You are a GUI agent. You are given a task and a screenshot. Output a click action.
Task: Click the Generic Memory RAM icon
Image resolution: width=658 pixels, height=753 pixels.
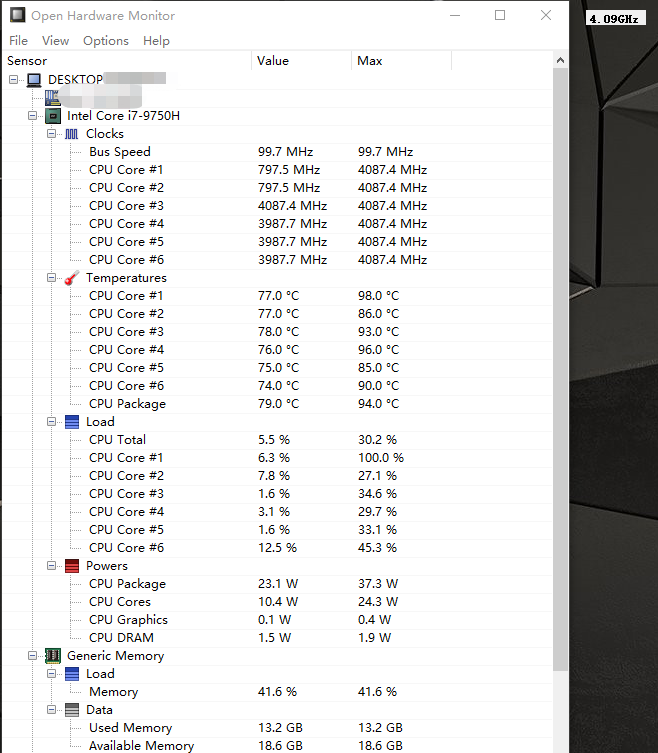click(53, 656)
